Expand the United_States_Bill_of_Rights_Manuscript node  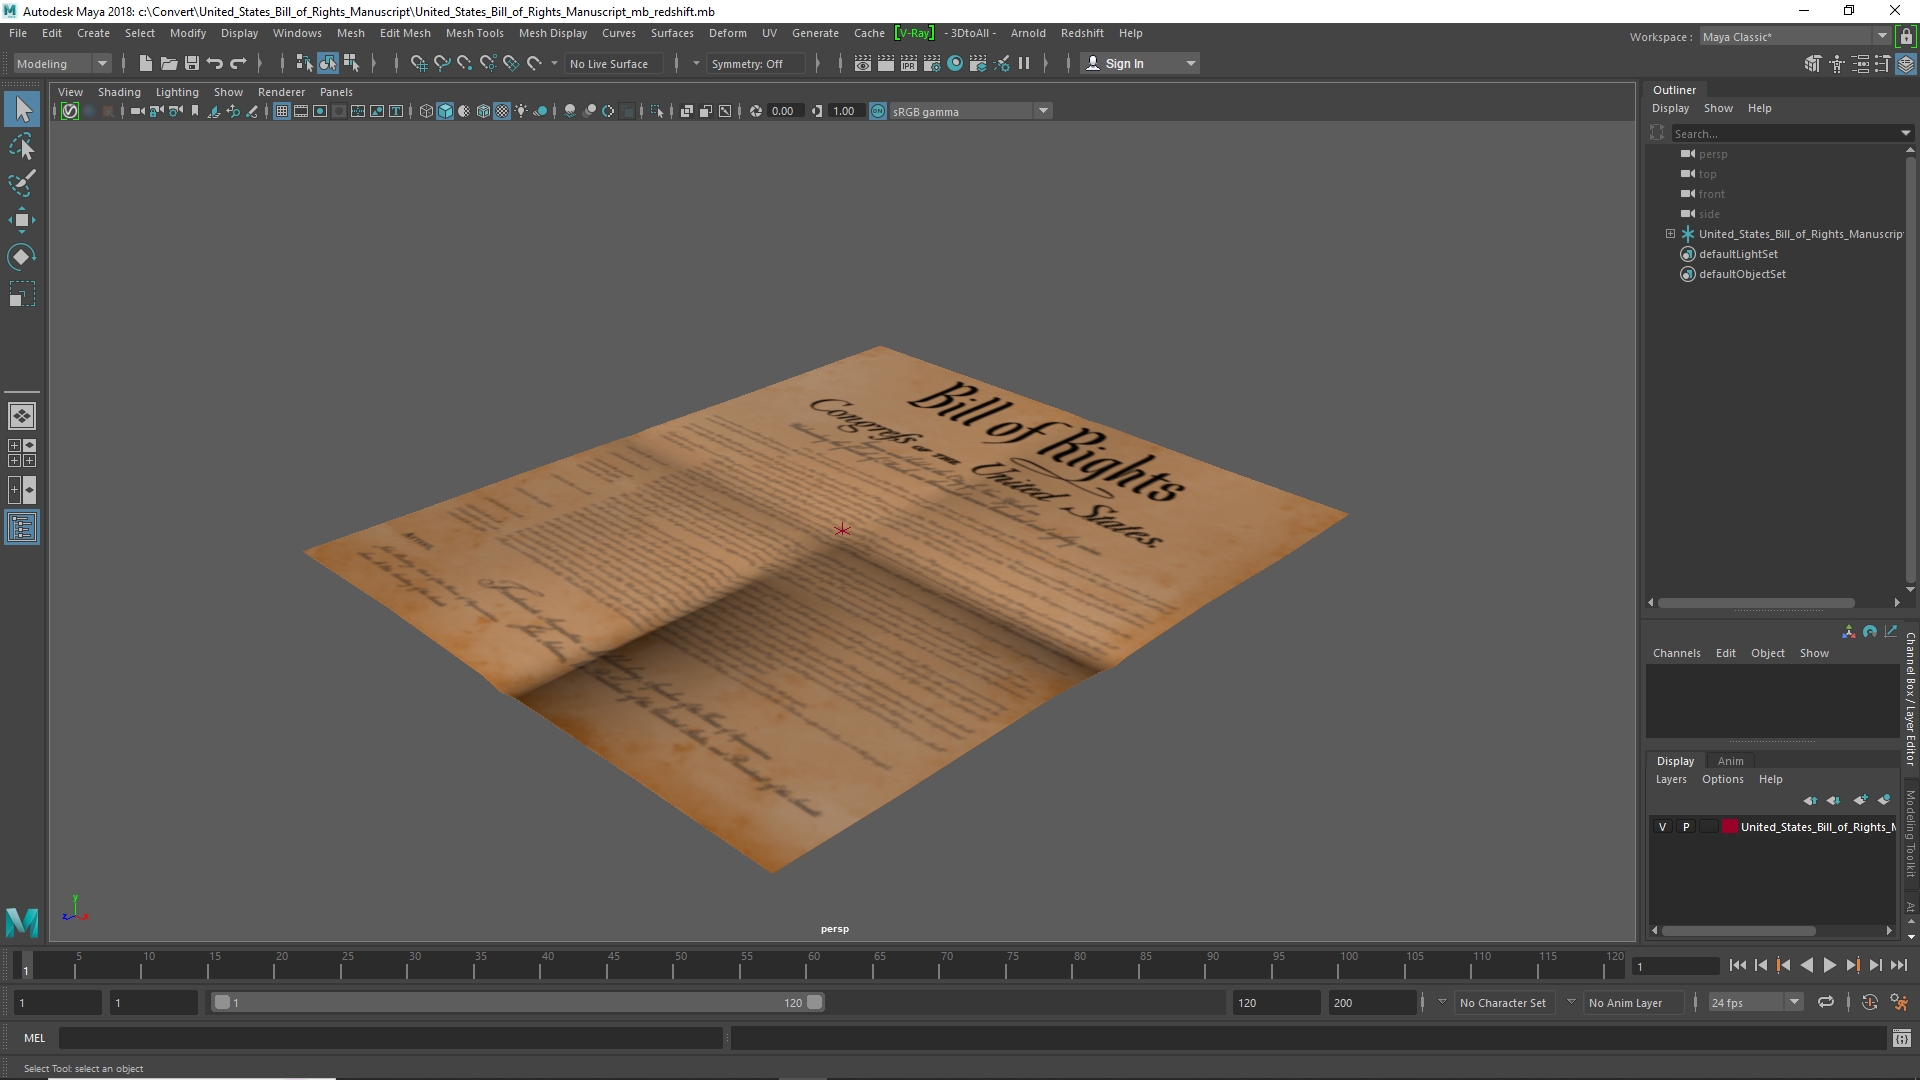(x=1670, y=234)
